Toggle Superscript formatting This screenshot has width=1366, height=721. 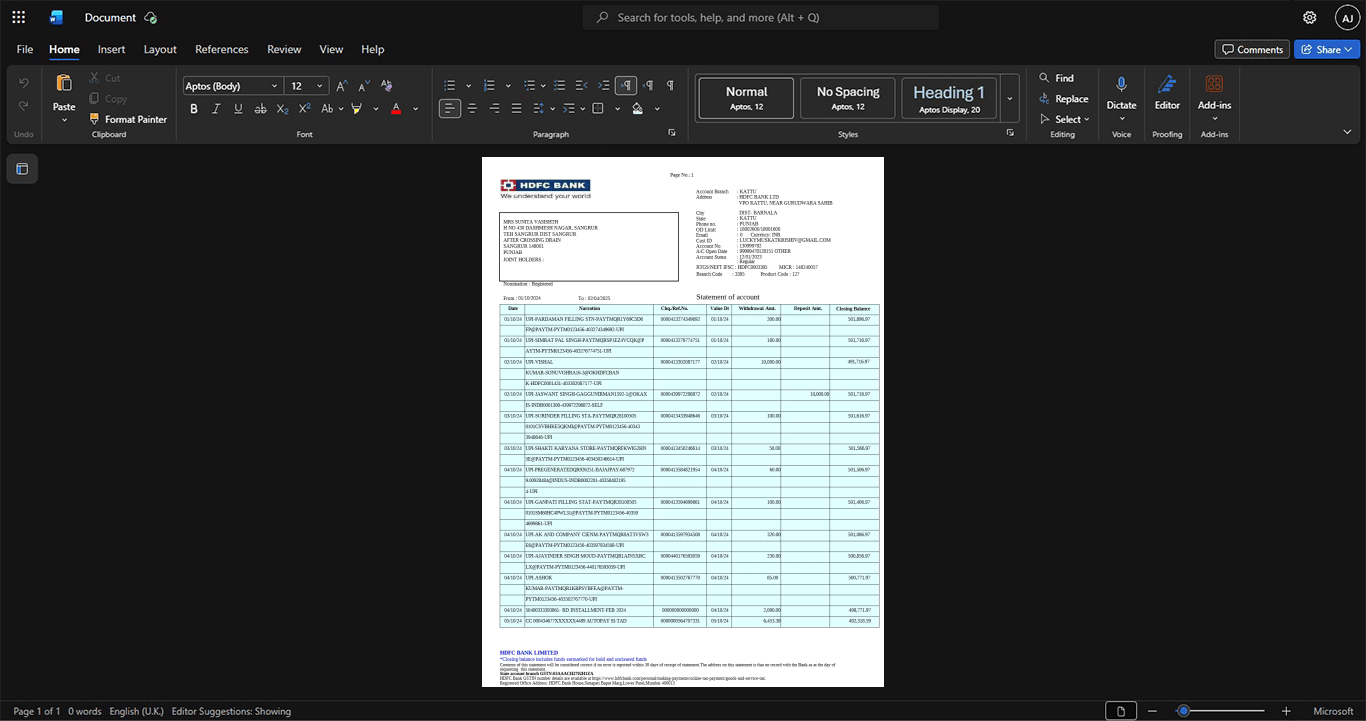pyautogui.click(x=305, y=108)
